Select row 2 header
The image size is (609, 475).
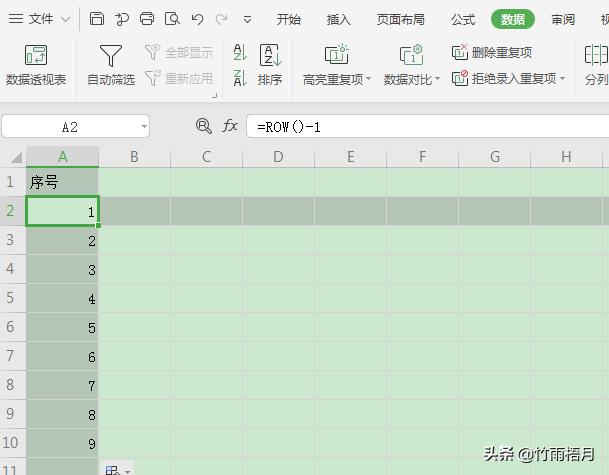click(13, 211)
